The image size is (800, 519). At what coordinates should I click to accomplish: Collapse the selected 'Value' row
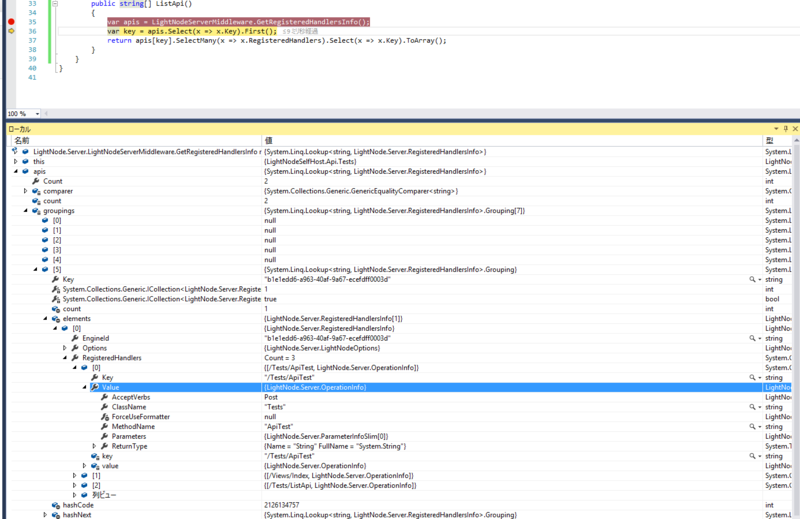coord(85,387)
